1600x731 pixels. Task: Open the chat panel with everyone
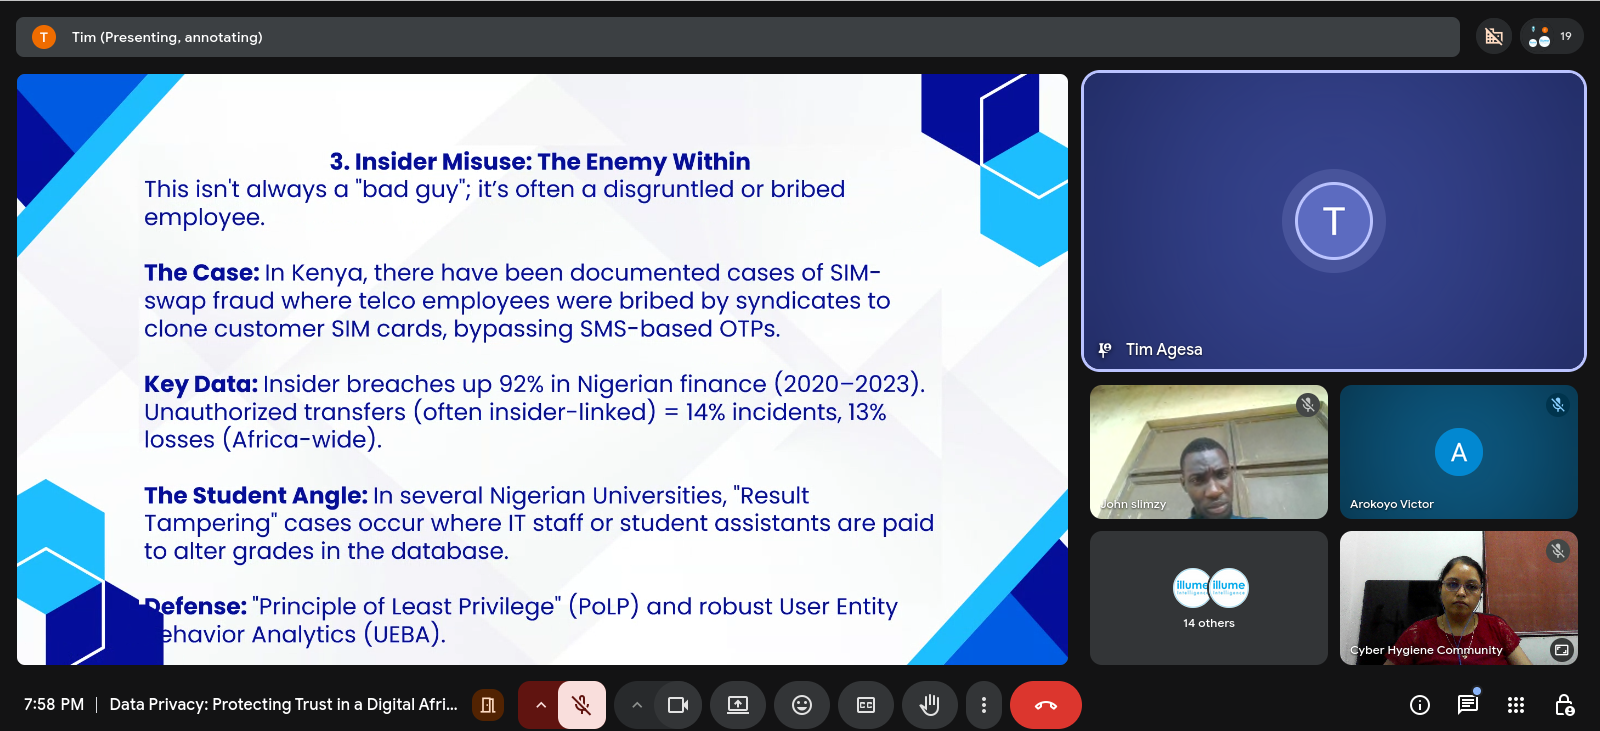[x=1467, y=705]
